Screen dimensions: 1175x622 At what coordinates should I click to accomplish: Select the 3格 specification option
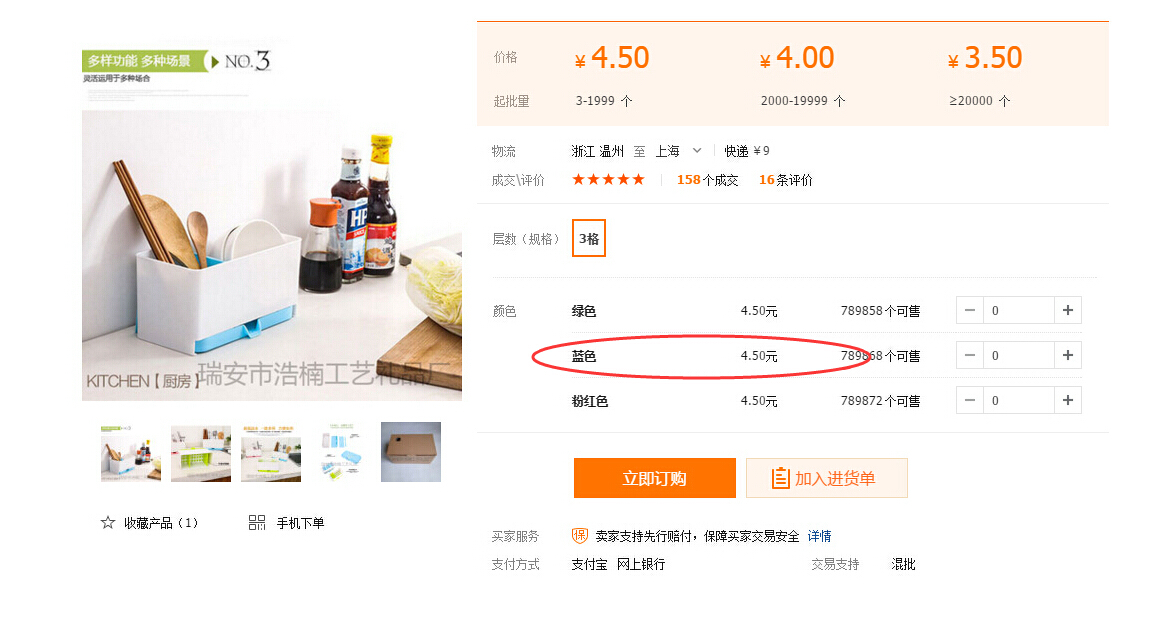tap(589, 239)
